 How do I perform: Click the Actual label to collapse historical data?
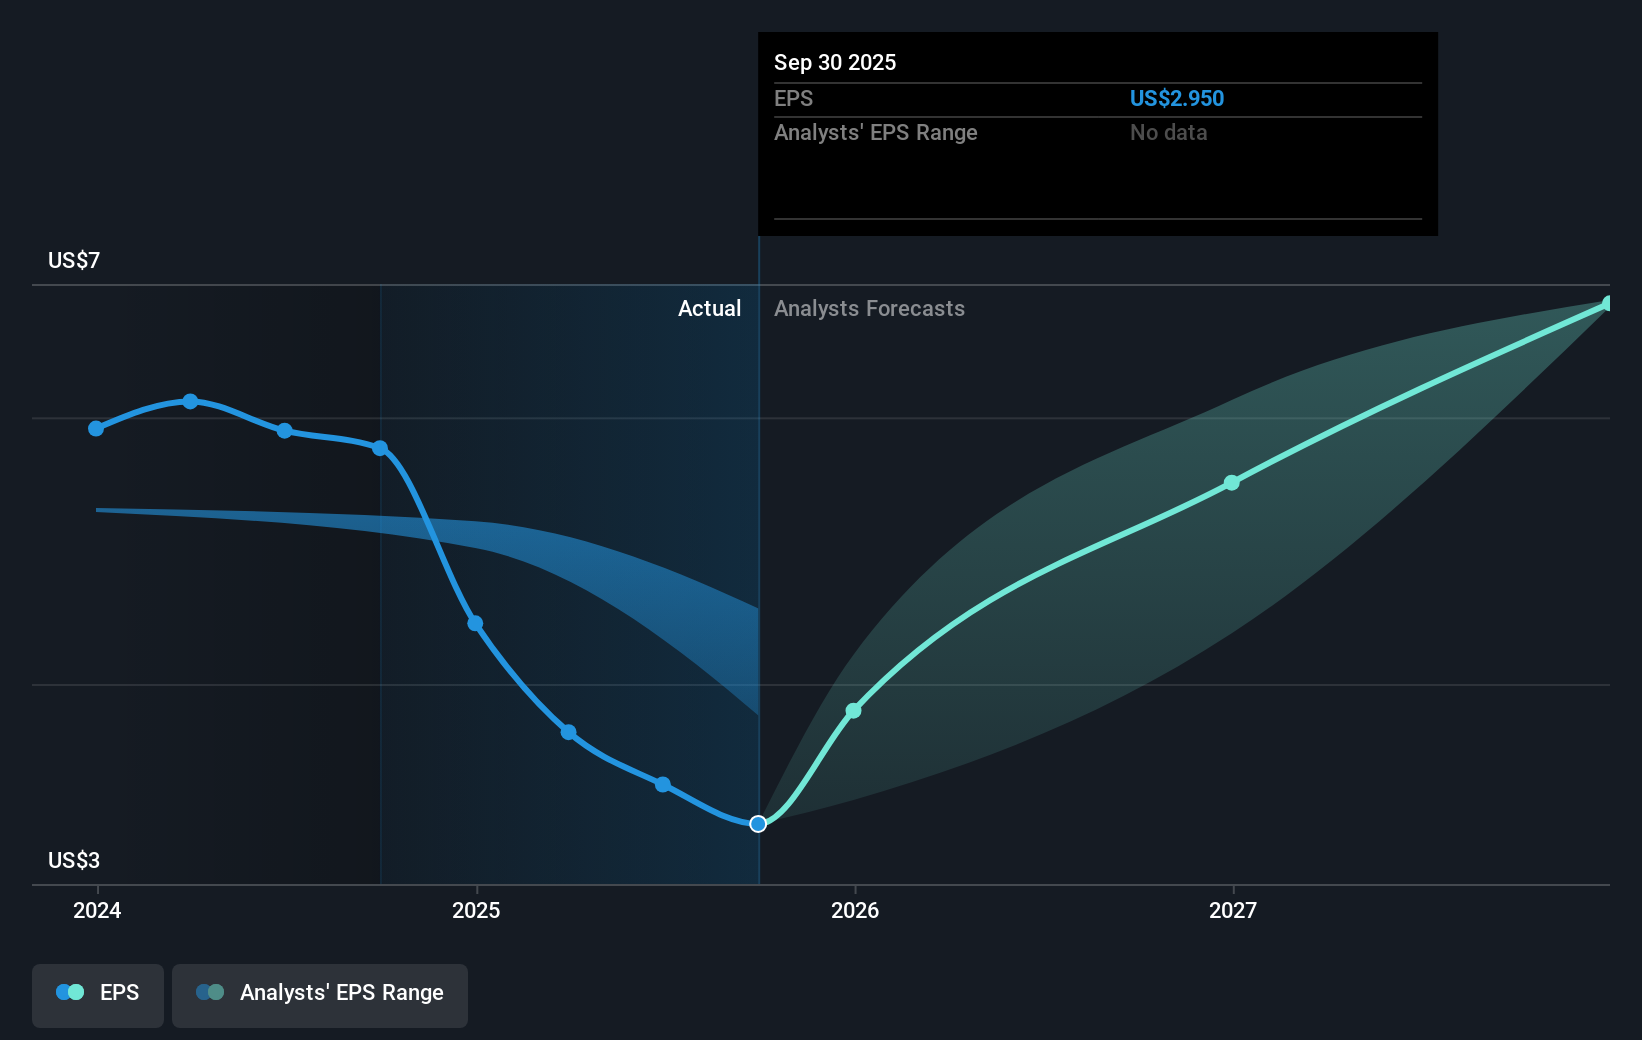coord(709,309)
